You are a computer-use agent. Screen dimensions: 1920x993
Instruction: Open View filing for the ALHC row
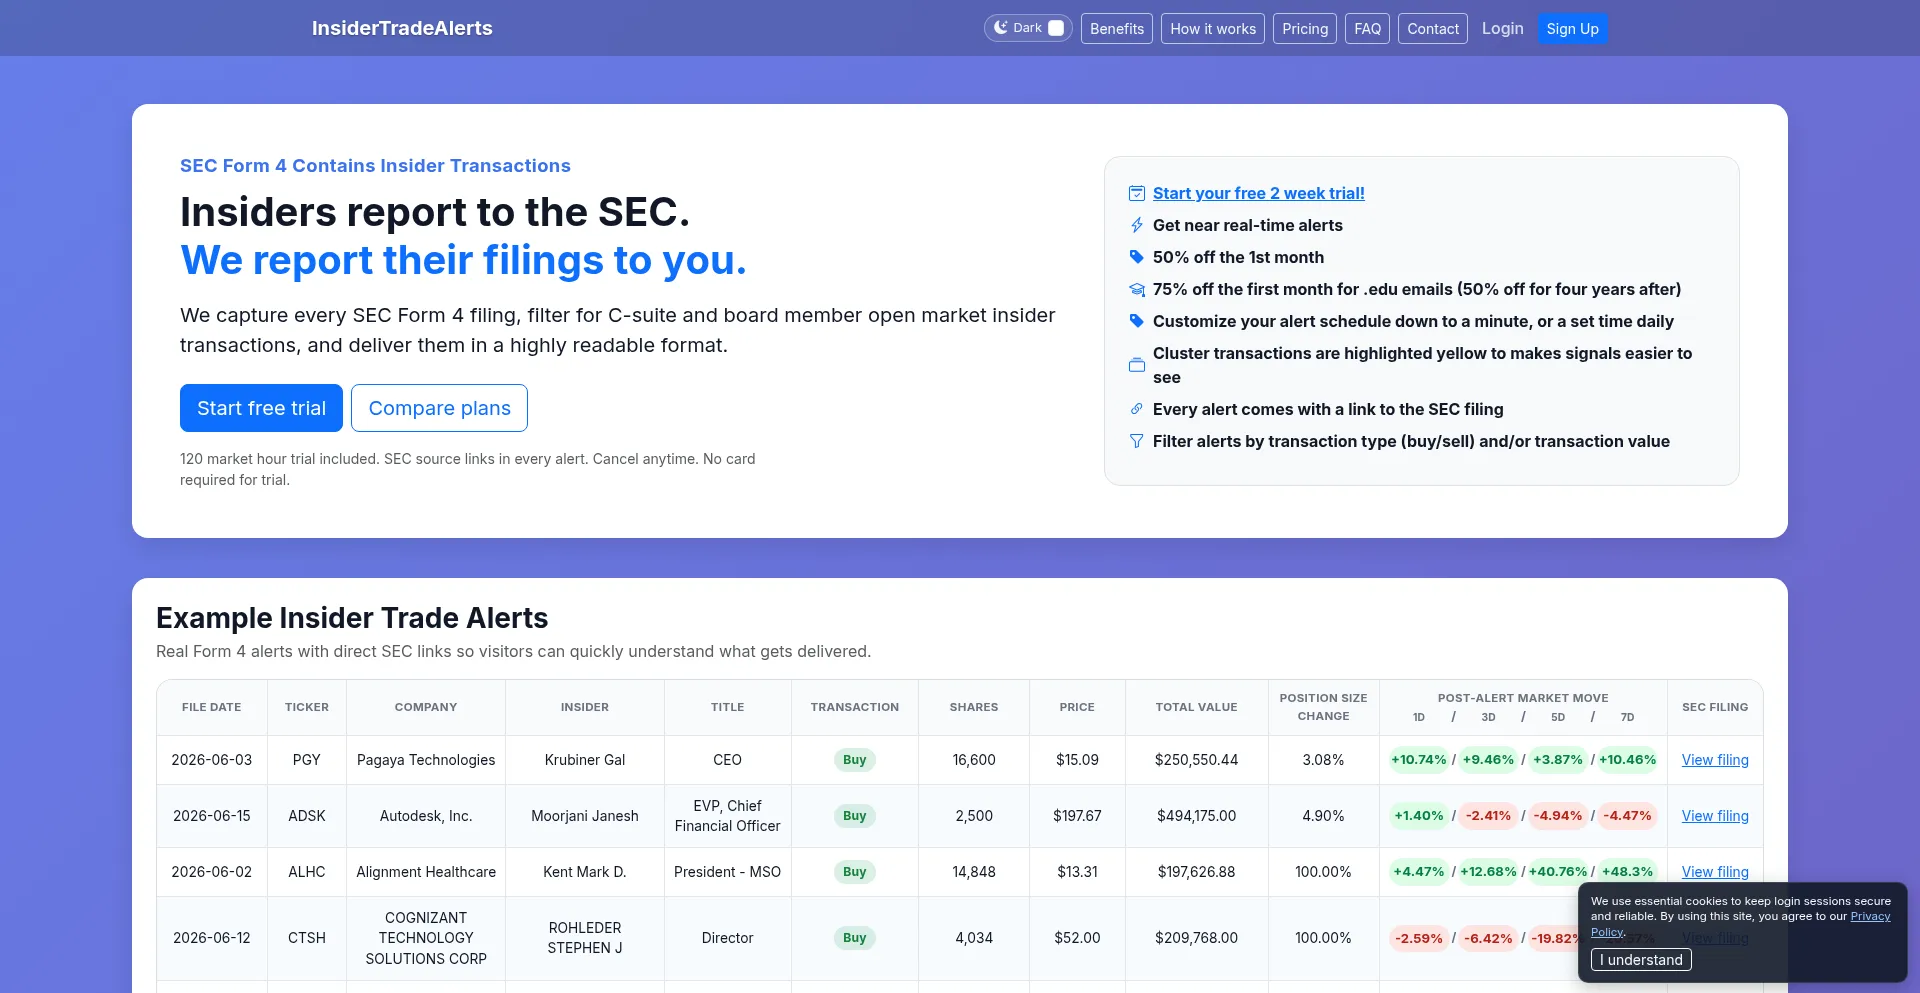click(1715, 872)
